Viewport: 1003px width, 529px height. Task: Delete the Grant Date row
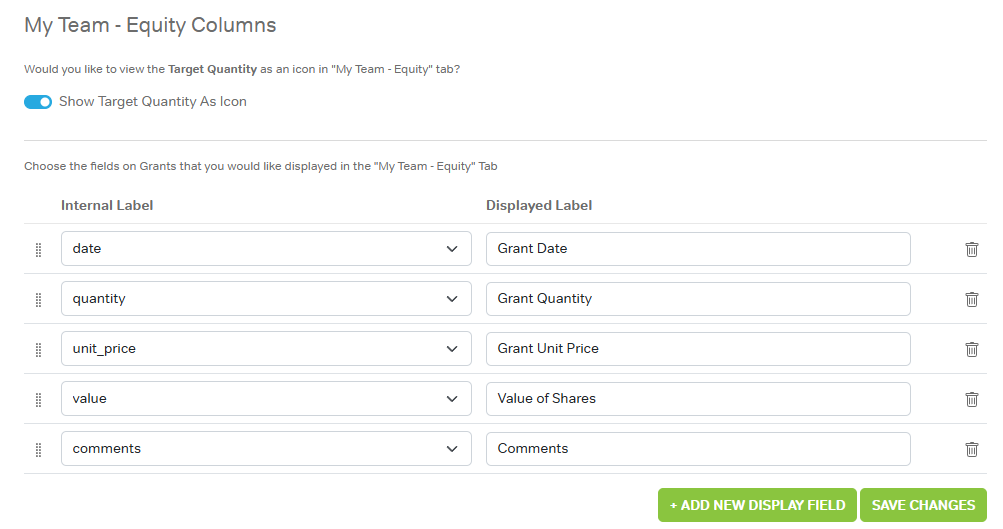pos(971,249)
